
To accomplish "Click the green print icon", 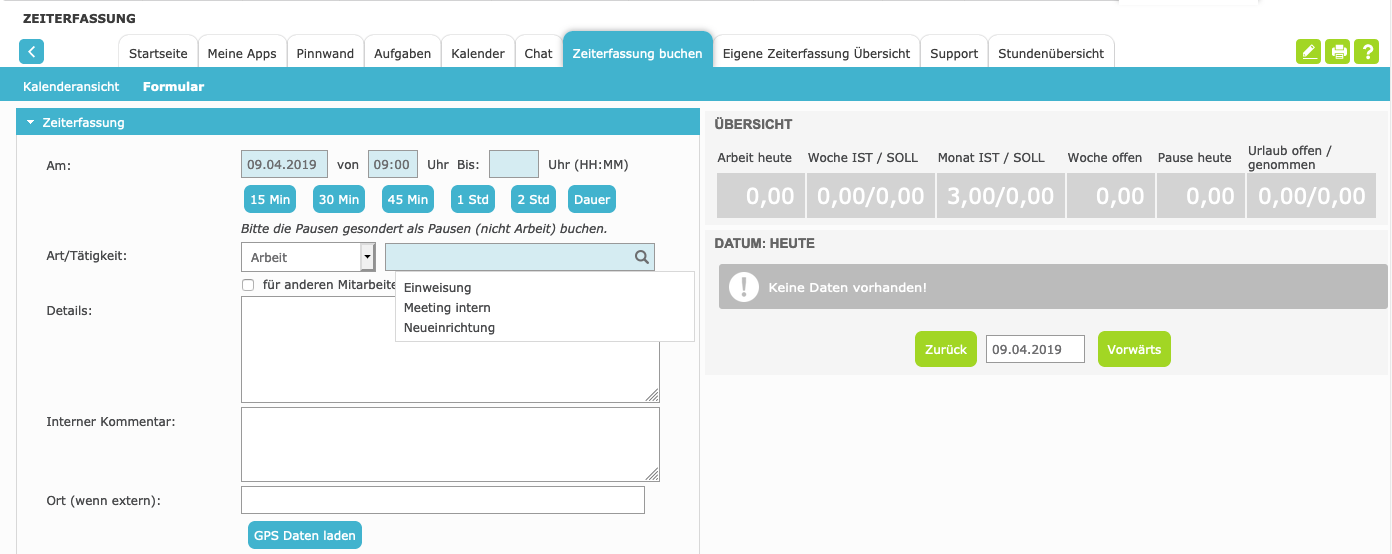I will (x=1337, y=53).
